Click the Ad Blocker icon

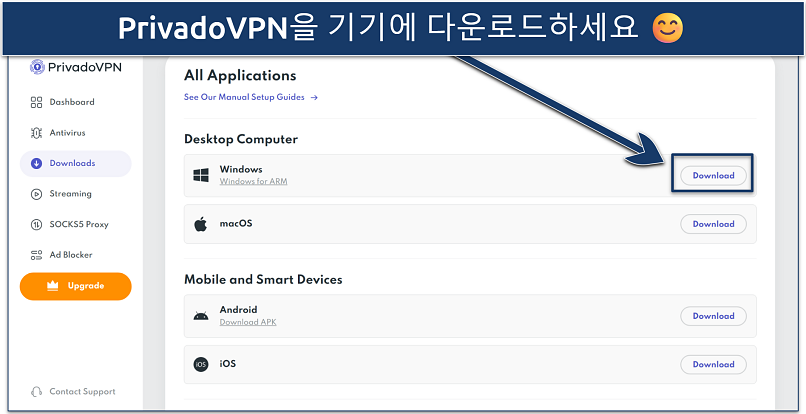tap(36, 255)
